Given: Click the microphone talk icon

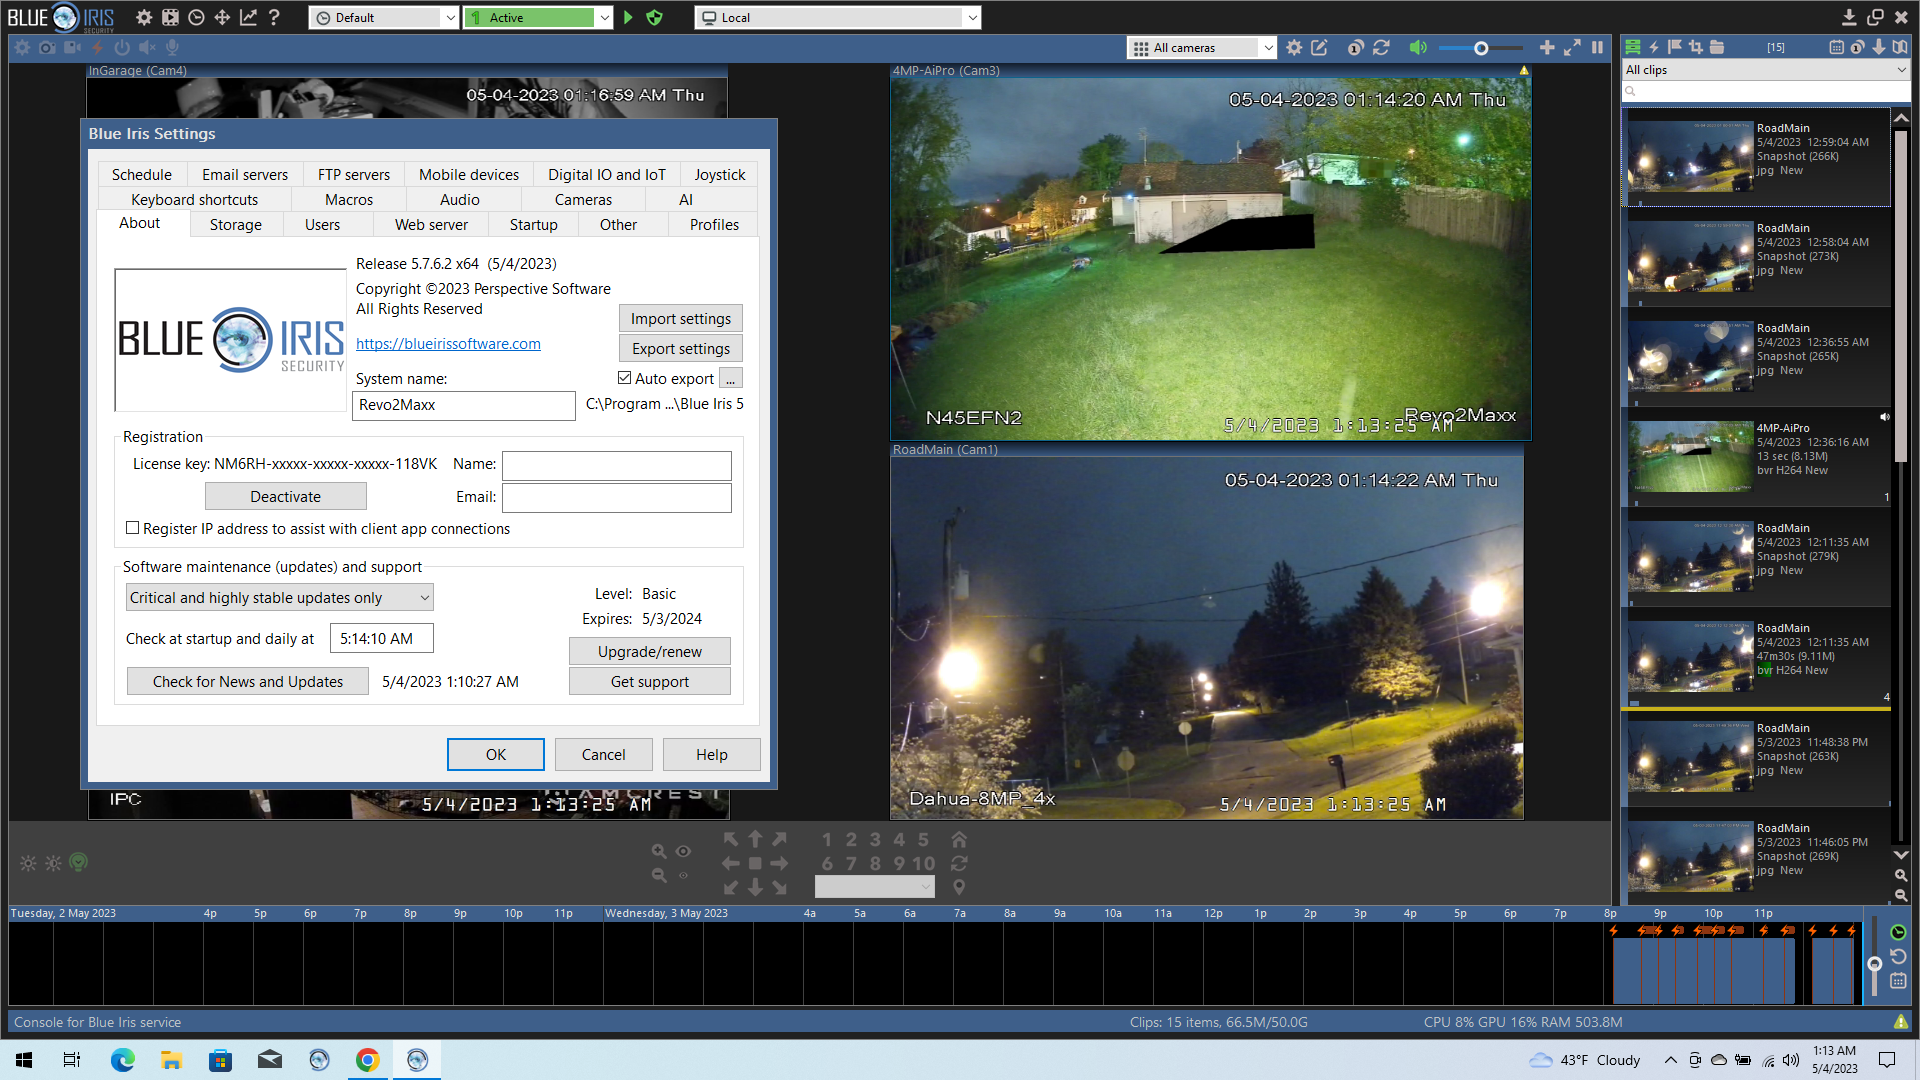Looking at the screenshot, I should coord(172,47).
